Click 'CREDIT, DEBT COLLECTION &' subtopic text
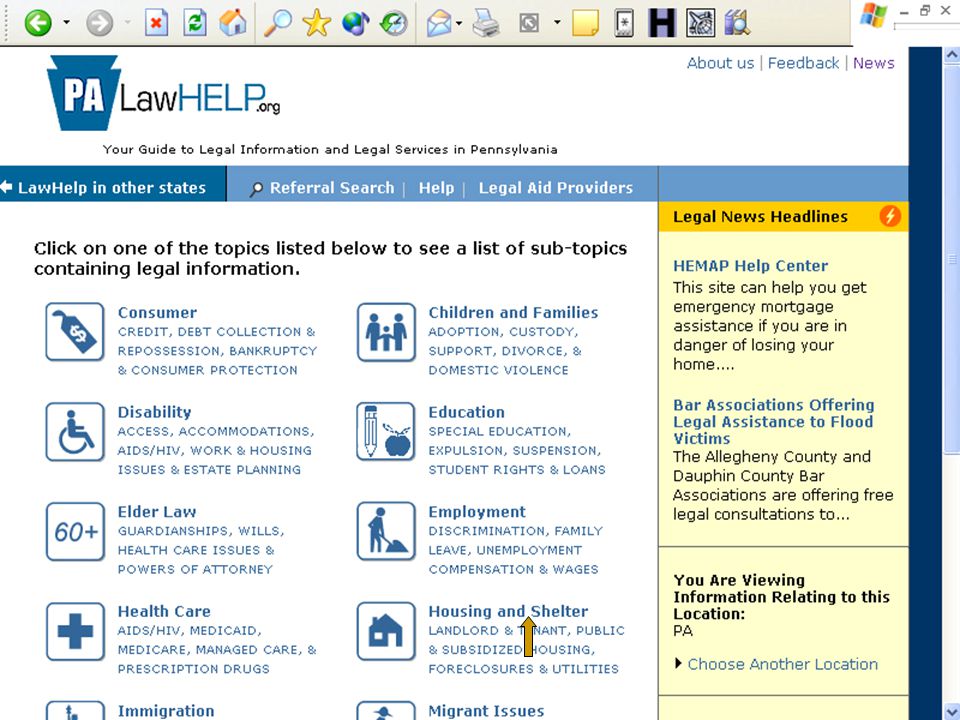 [216, 332]
